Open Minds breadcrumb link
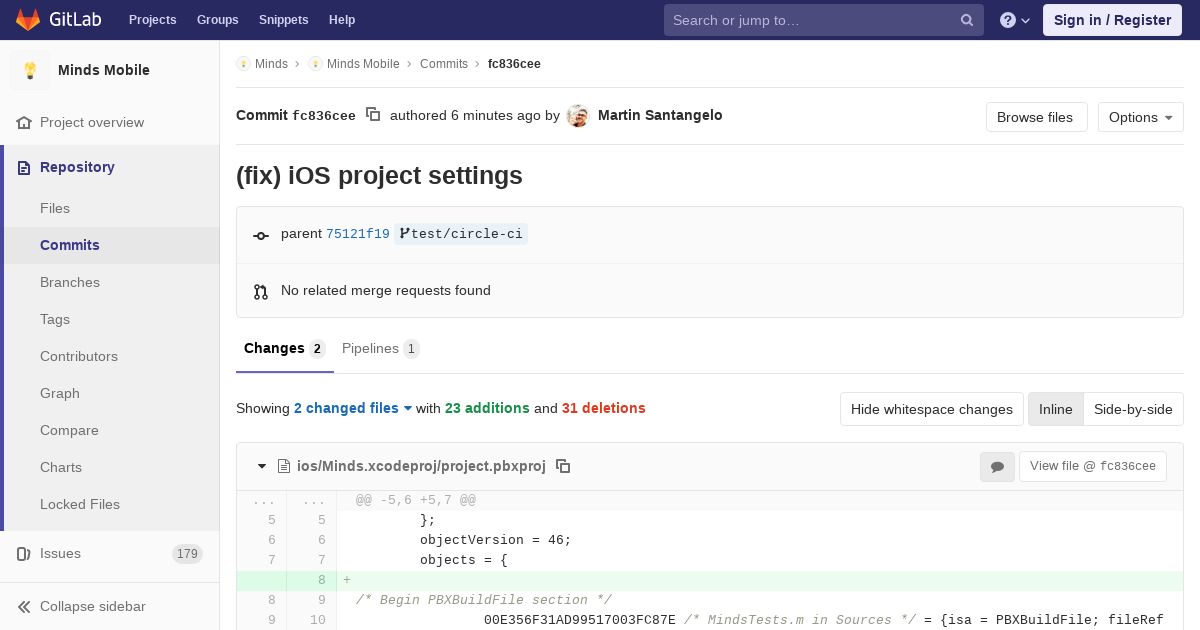Screen dimensions: 1200x630 click(x=271, y=64)
